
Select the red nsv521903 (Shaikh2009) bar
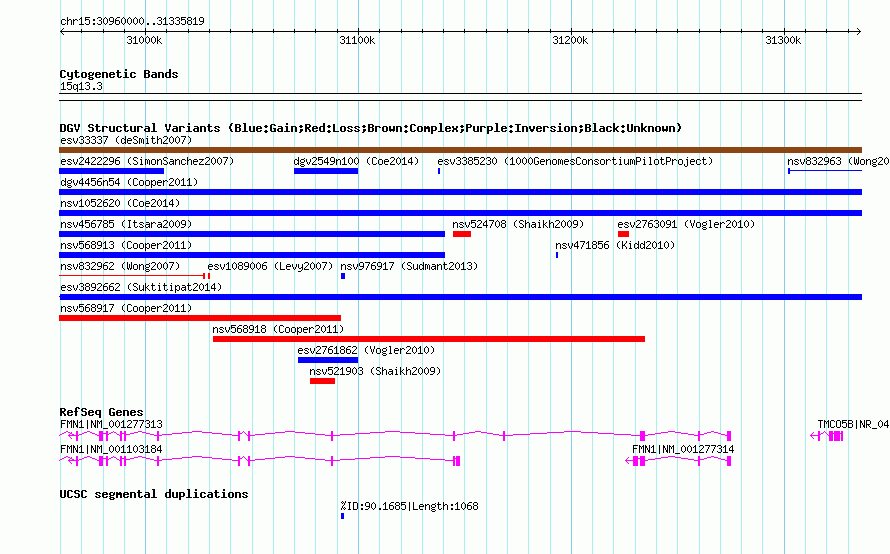[322, 381]
